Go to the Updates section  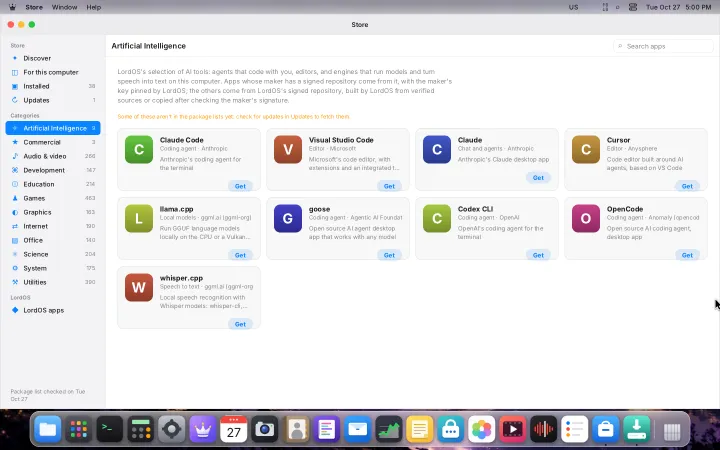[53, 100]
